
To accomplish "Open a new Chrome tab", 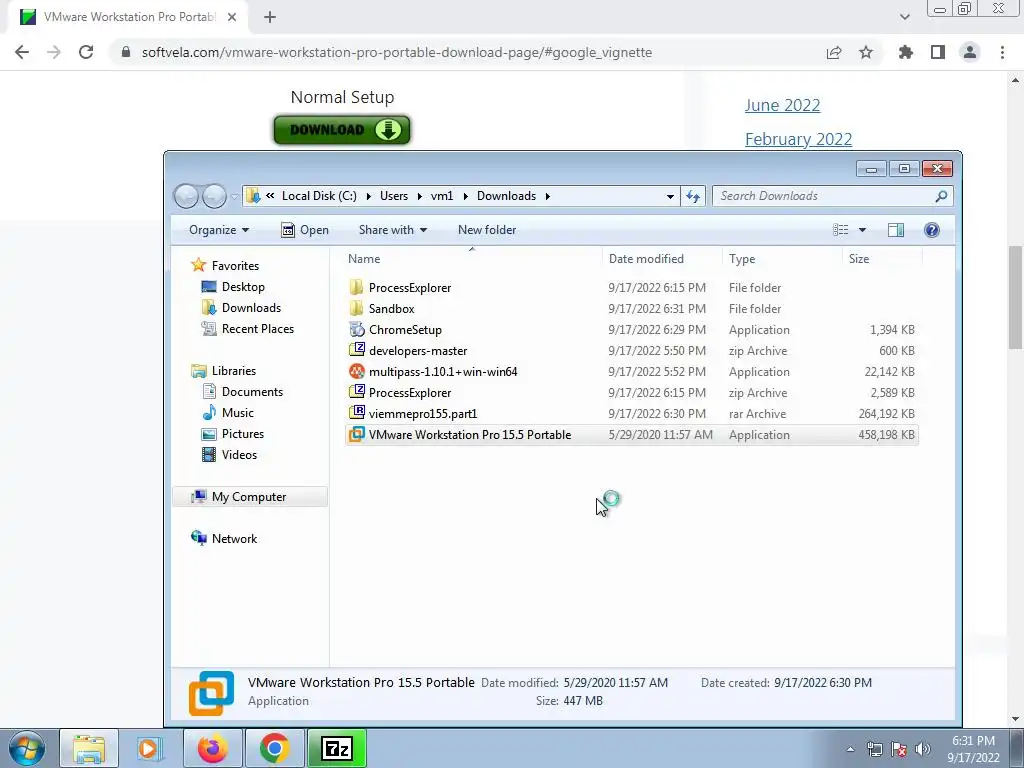I will click(x=270, y=17).
